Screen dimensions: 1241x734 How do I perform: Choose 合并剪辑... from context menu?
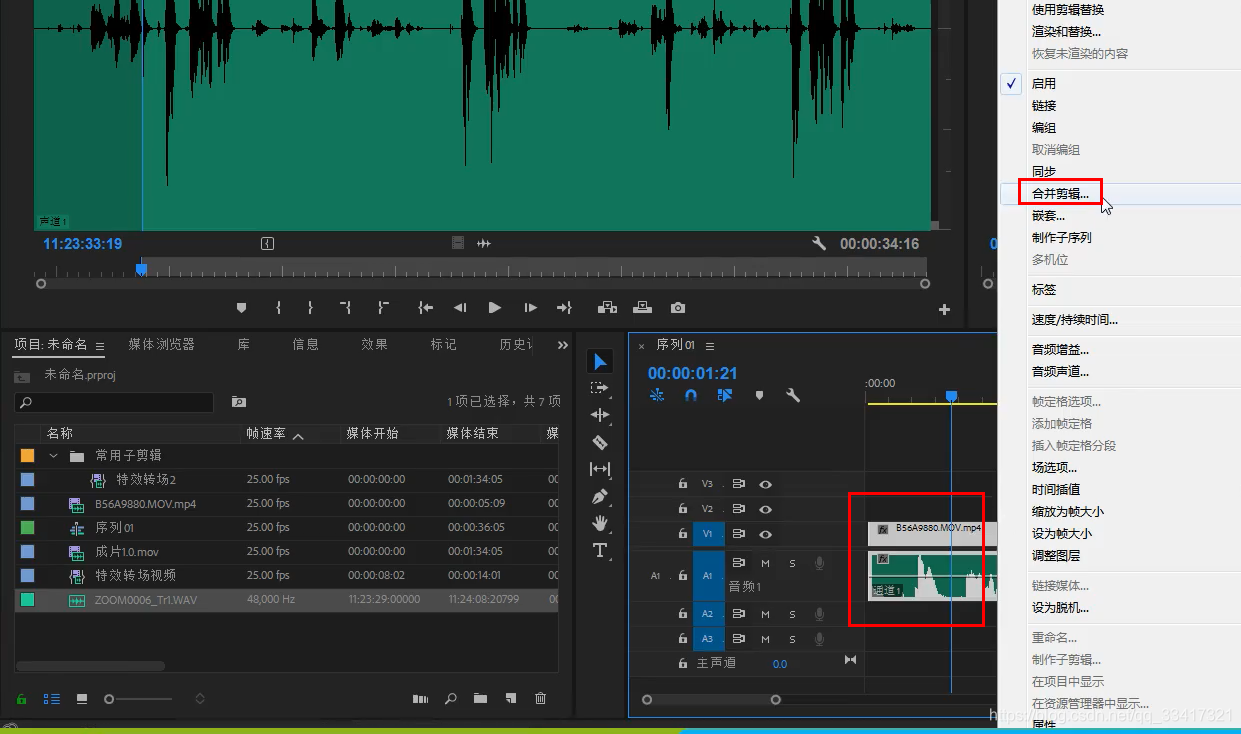(1060, 193)
